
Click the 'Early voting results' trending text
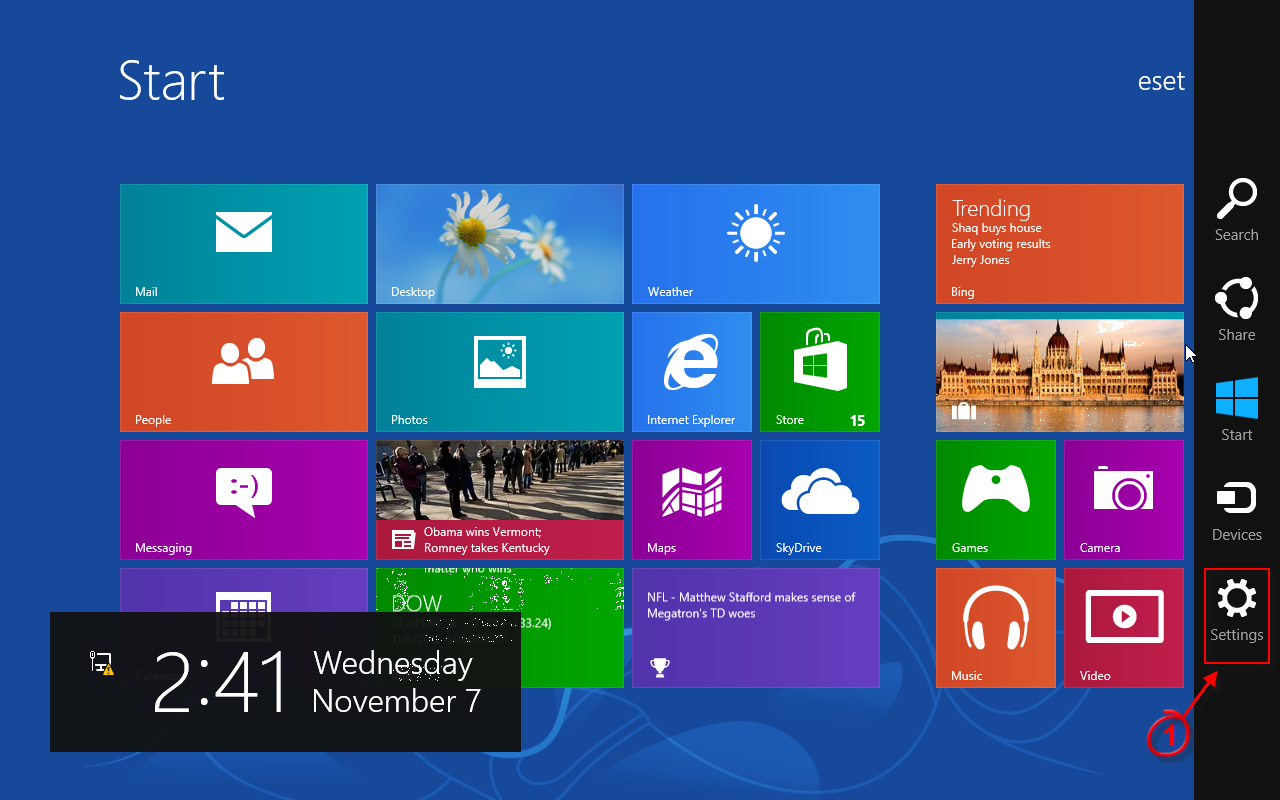click(x=1001, y=244)
